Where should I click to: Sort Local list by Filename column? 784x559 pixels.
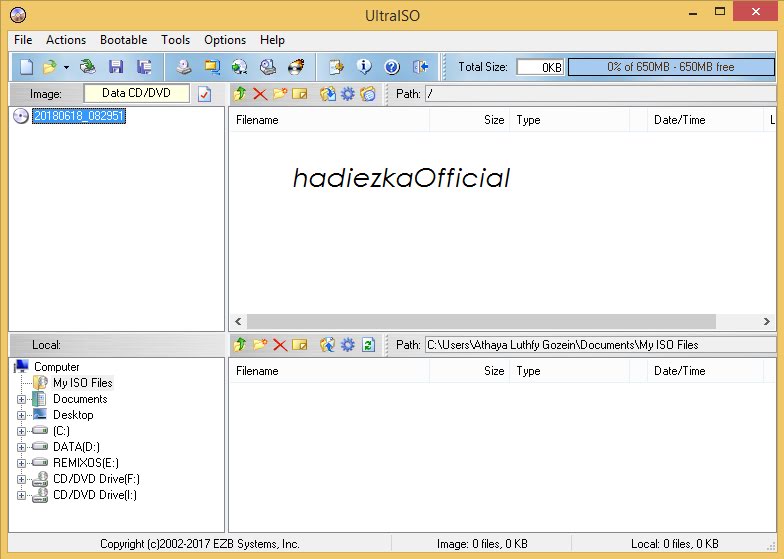(x=329, y=371)
